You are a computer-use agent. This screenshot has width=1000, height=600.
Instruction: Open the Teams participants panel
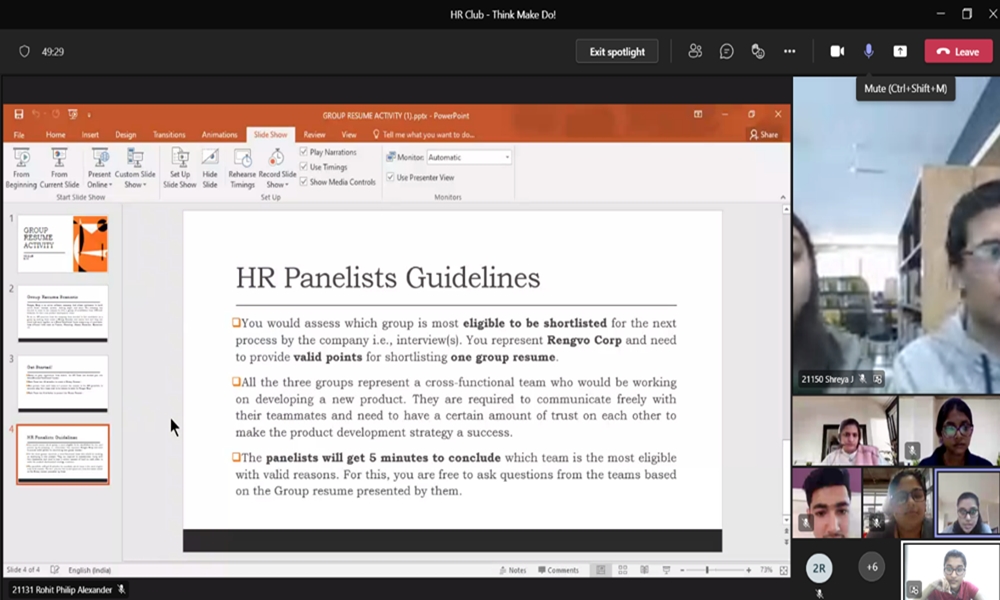click(x=695, y=52)
